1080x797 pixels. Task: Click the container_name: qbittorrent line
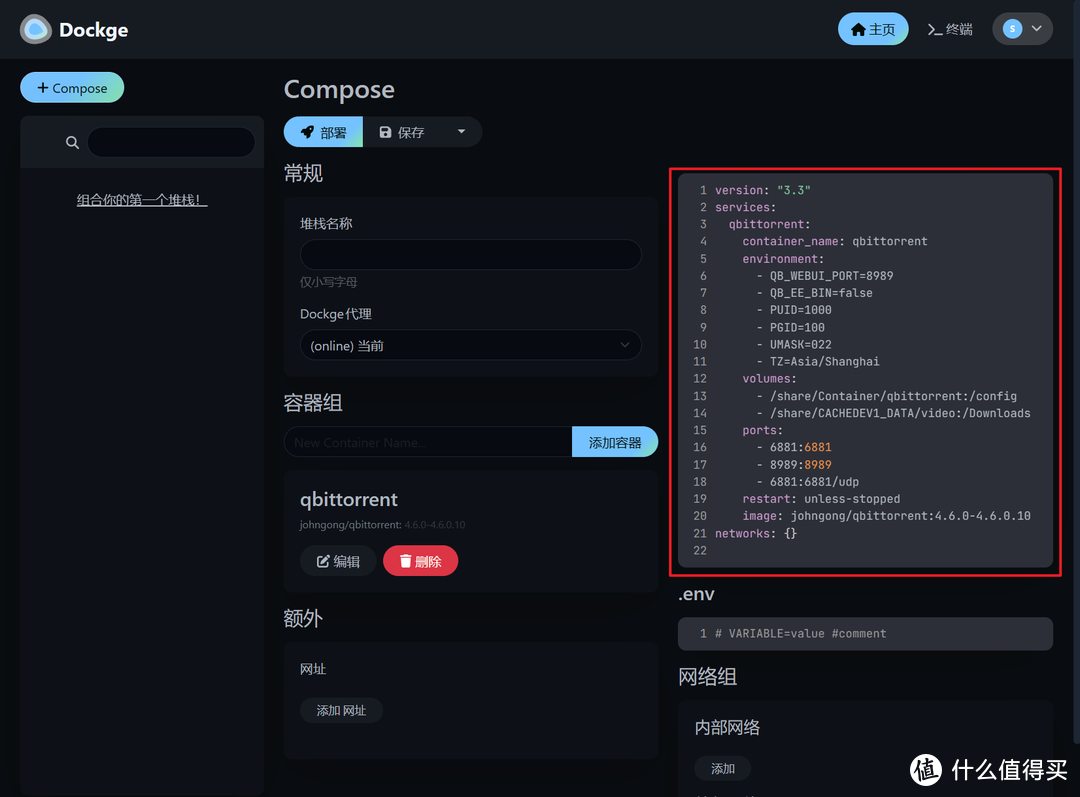coord(835,241)
